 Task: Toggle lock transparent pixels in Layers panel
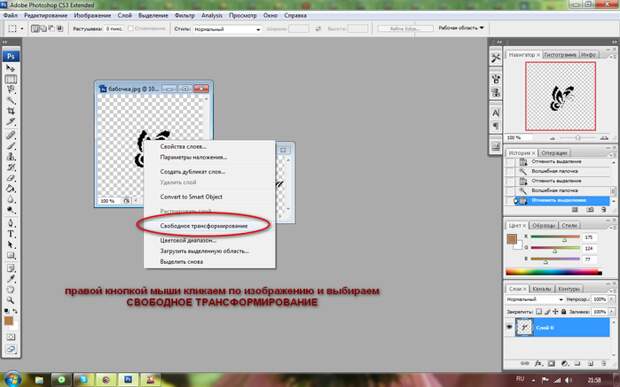pyautogui.click(x=539, y=311)
